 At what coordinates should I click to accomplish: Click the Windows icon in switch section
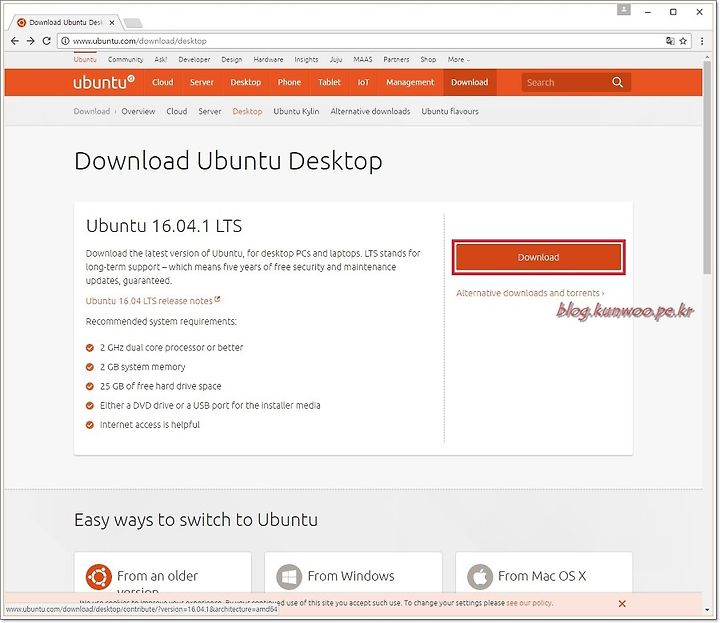289,577
